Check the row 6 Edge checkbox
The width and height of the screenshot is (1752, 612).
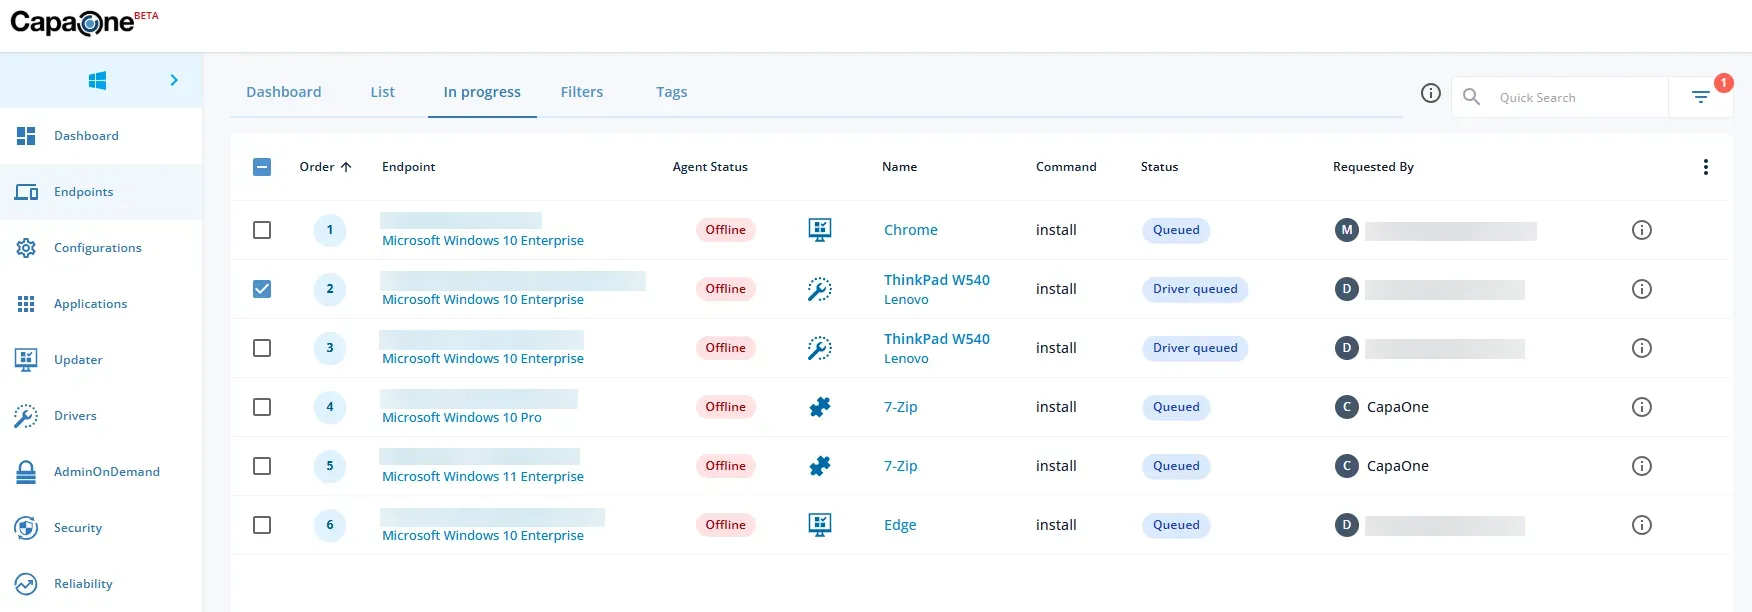pos(262,525)
